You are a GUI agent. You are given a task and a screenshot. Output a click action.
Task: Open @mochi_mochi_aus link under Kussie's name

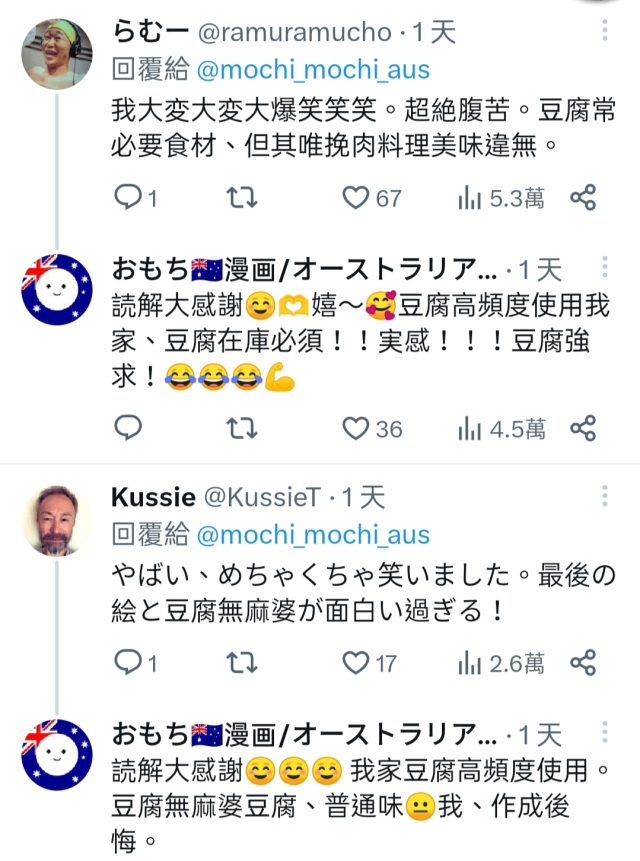(x=313, y=534)
